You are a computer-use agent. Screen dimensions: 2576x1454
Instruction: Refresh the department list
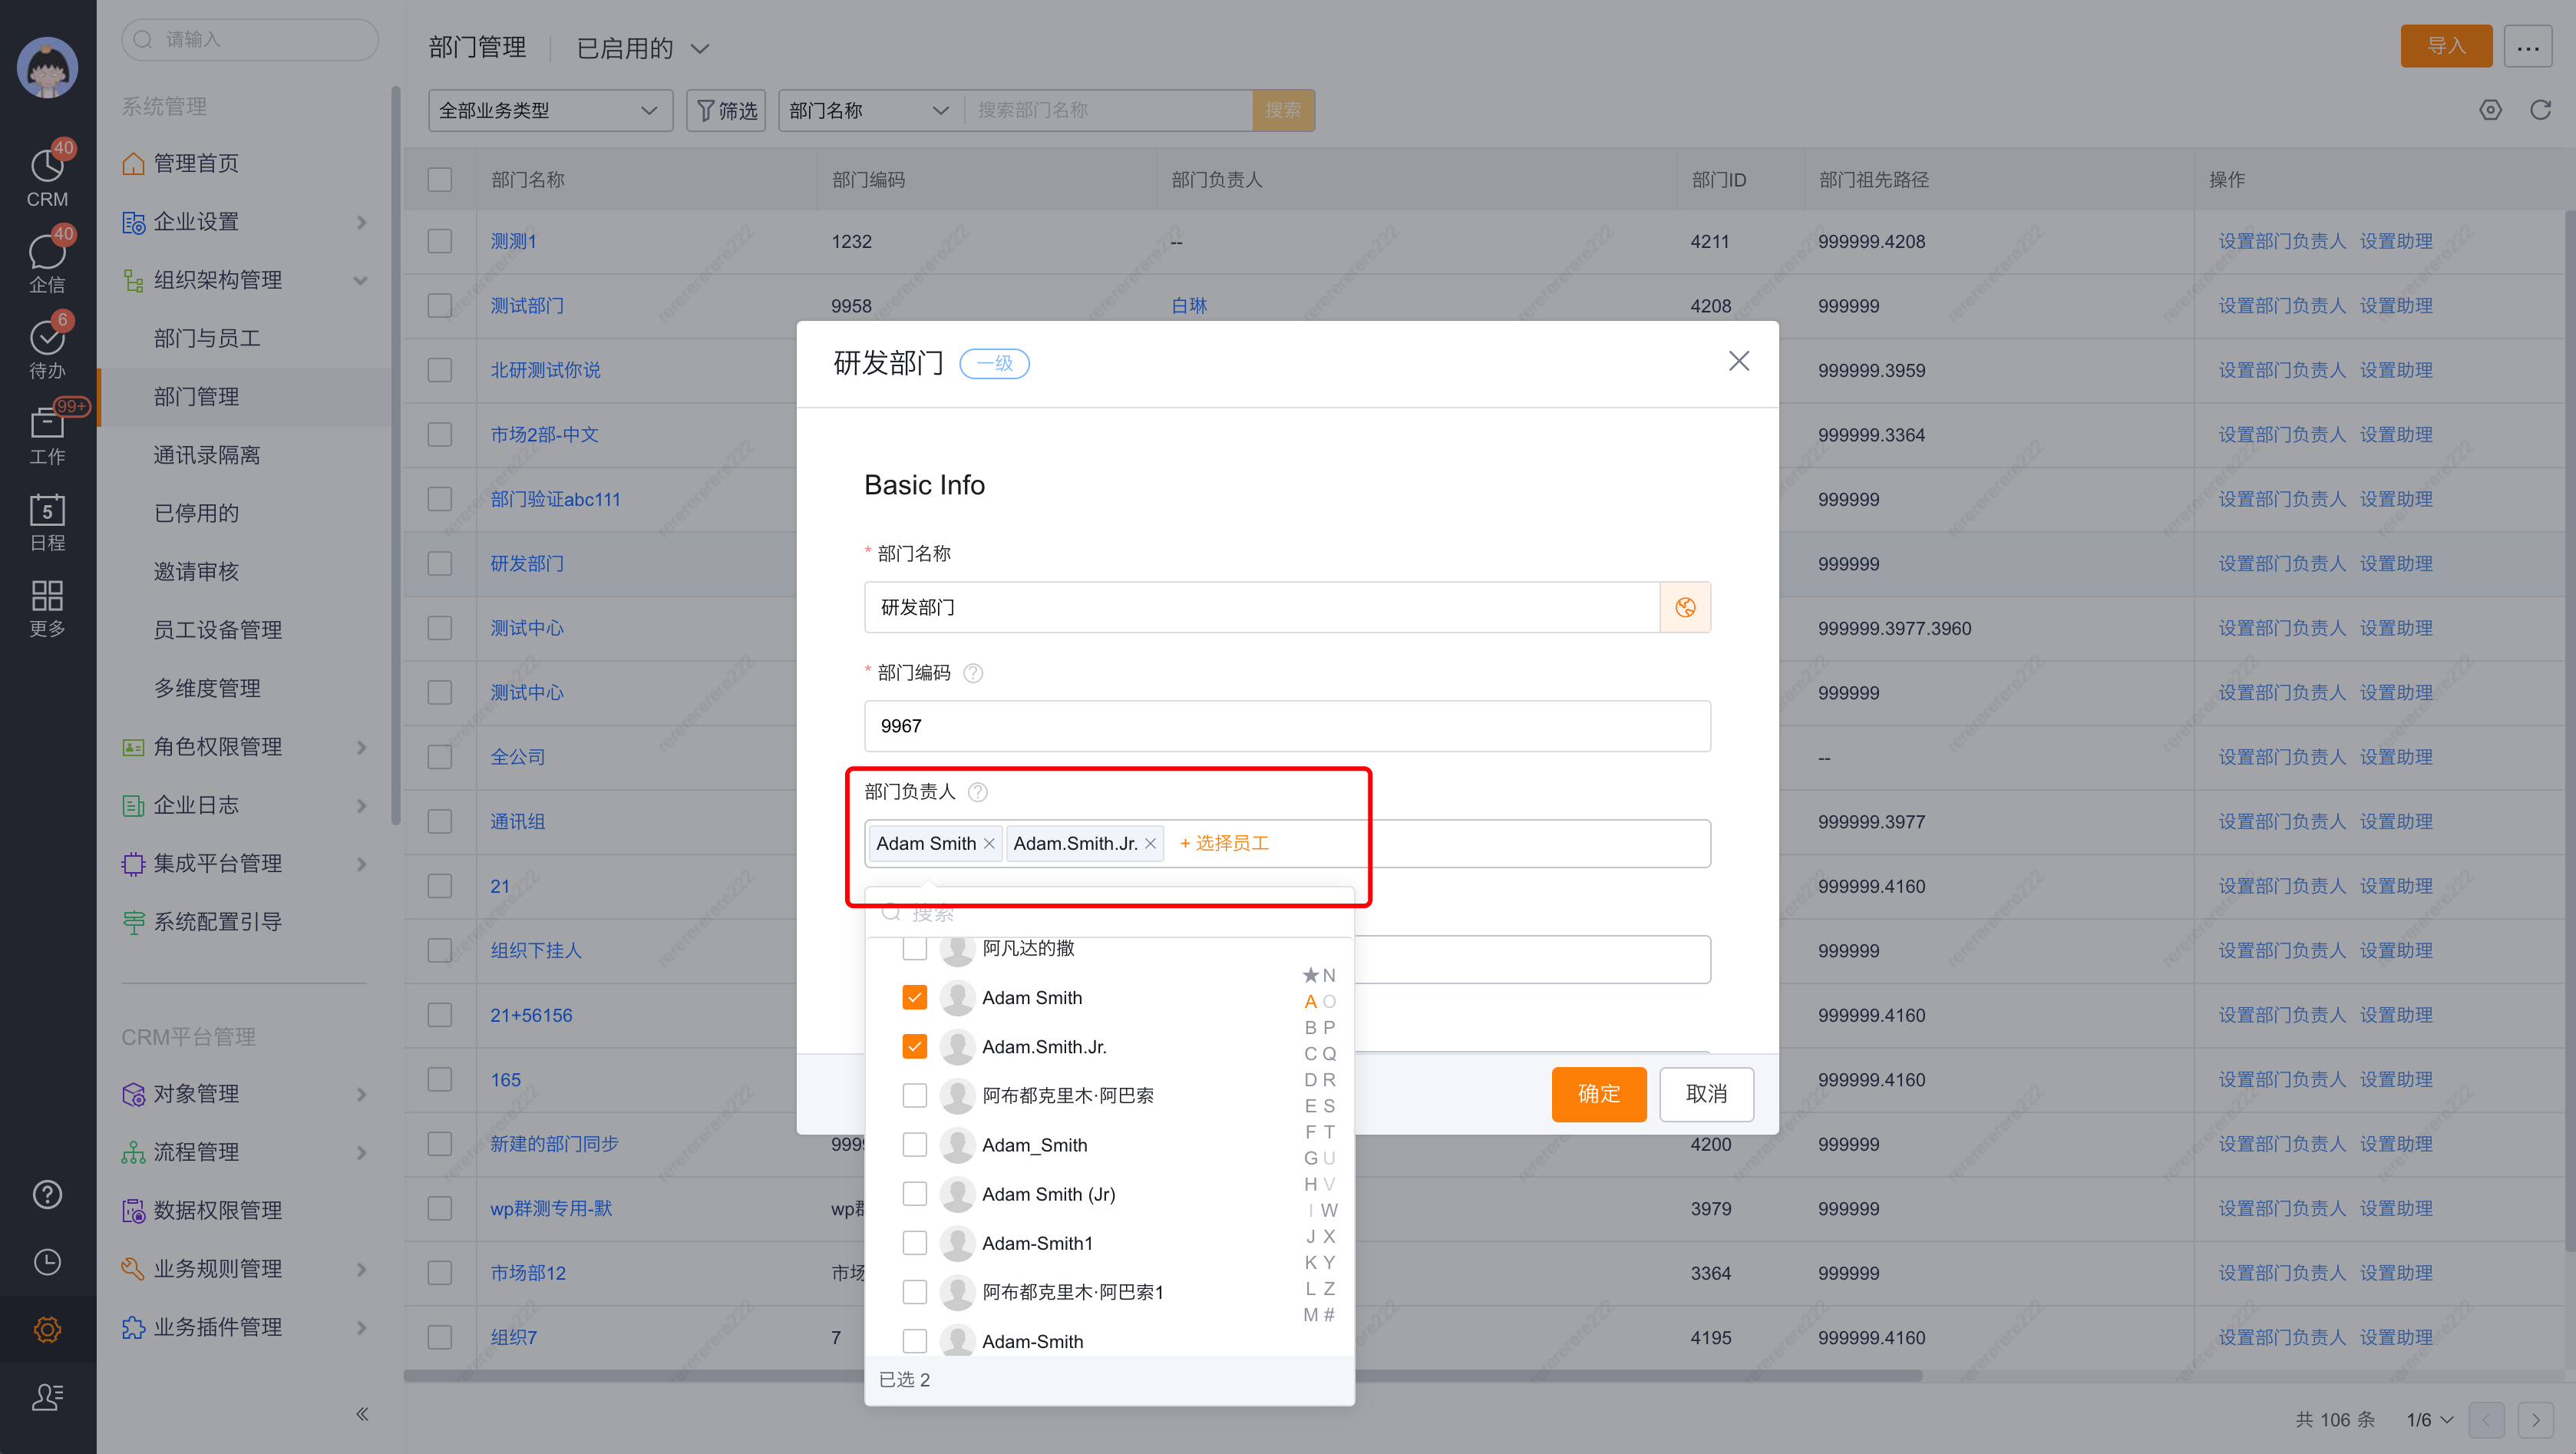pos(2540,110)
